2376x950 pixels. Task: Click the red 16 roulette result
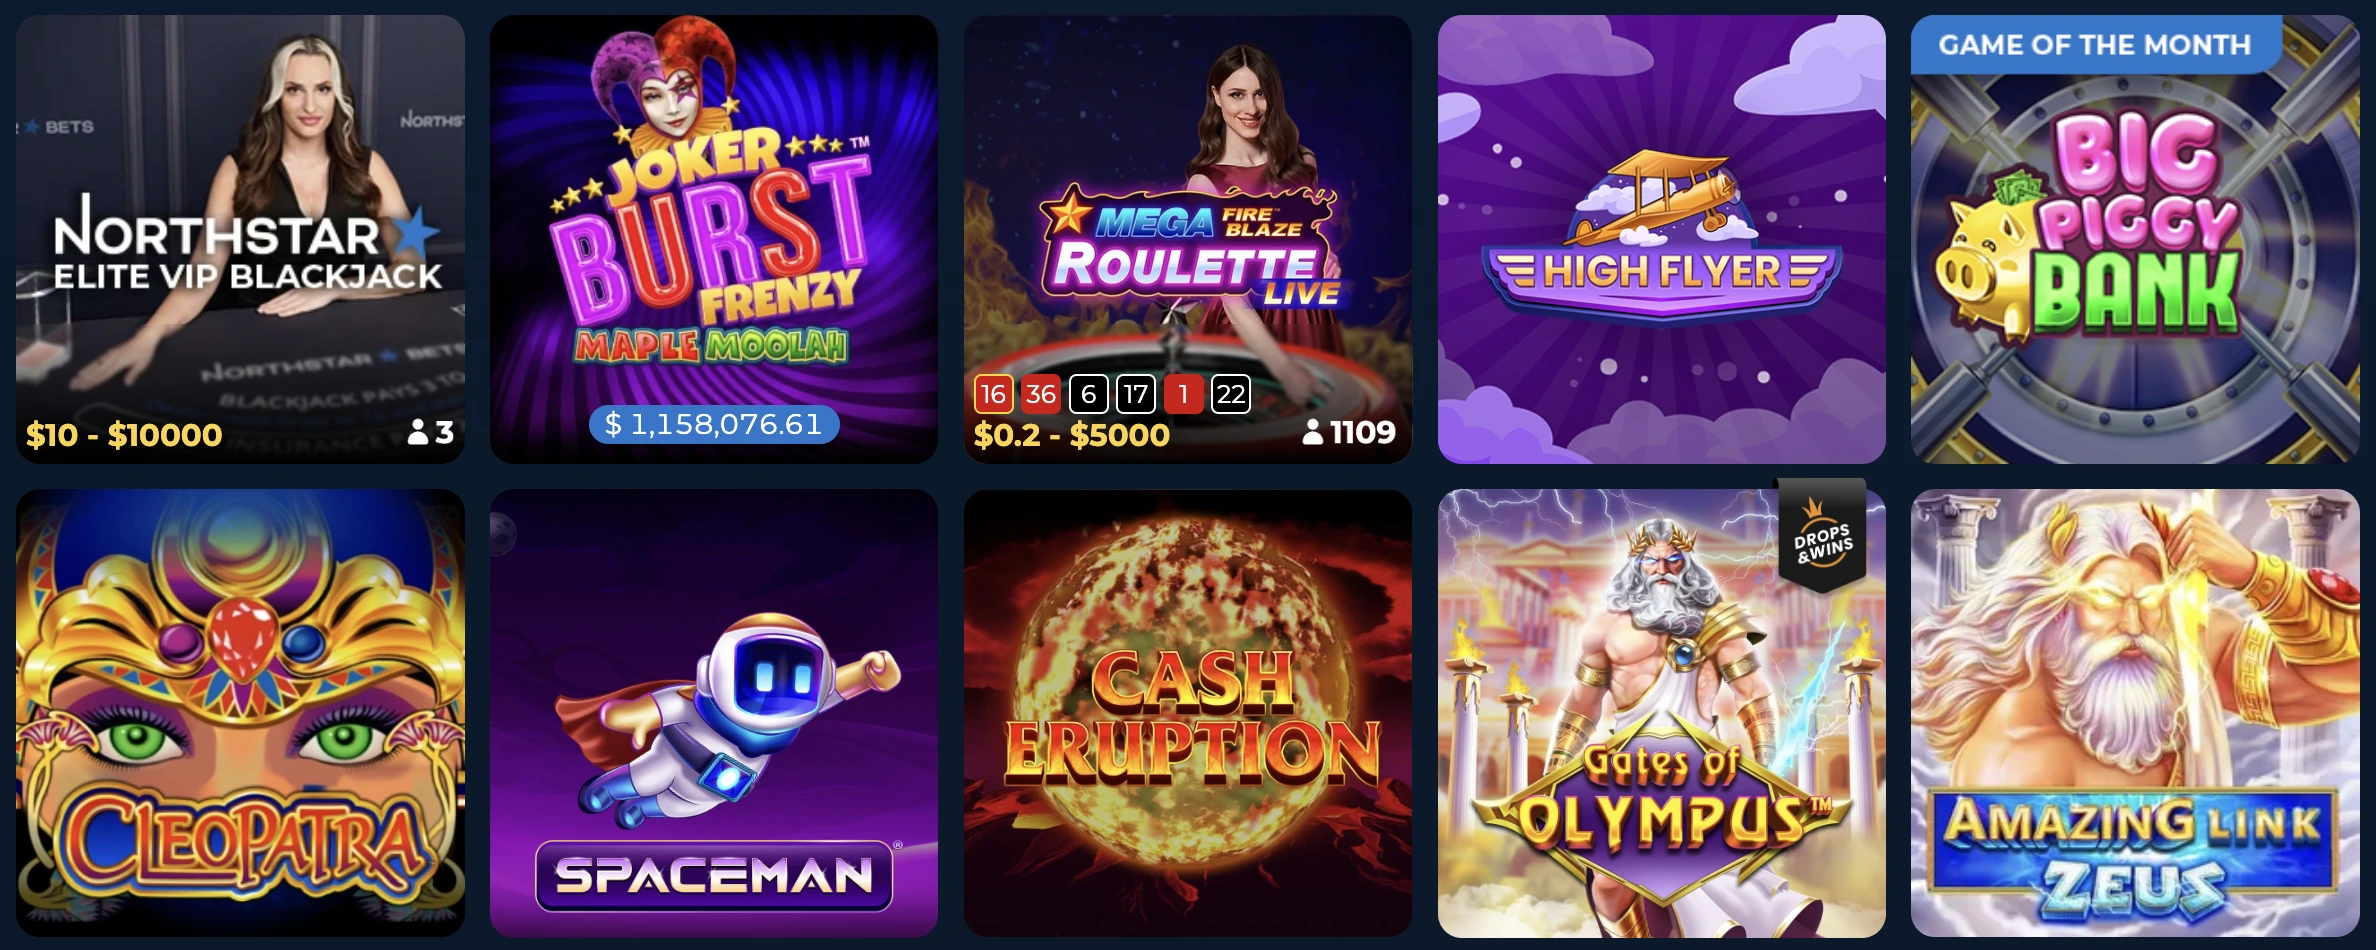pyautogui.click(x=993, y=394)
